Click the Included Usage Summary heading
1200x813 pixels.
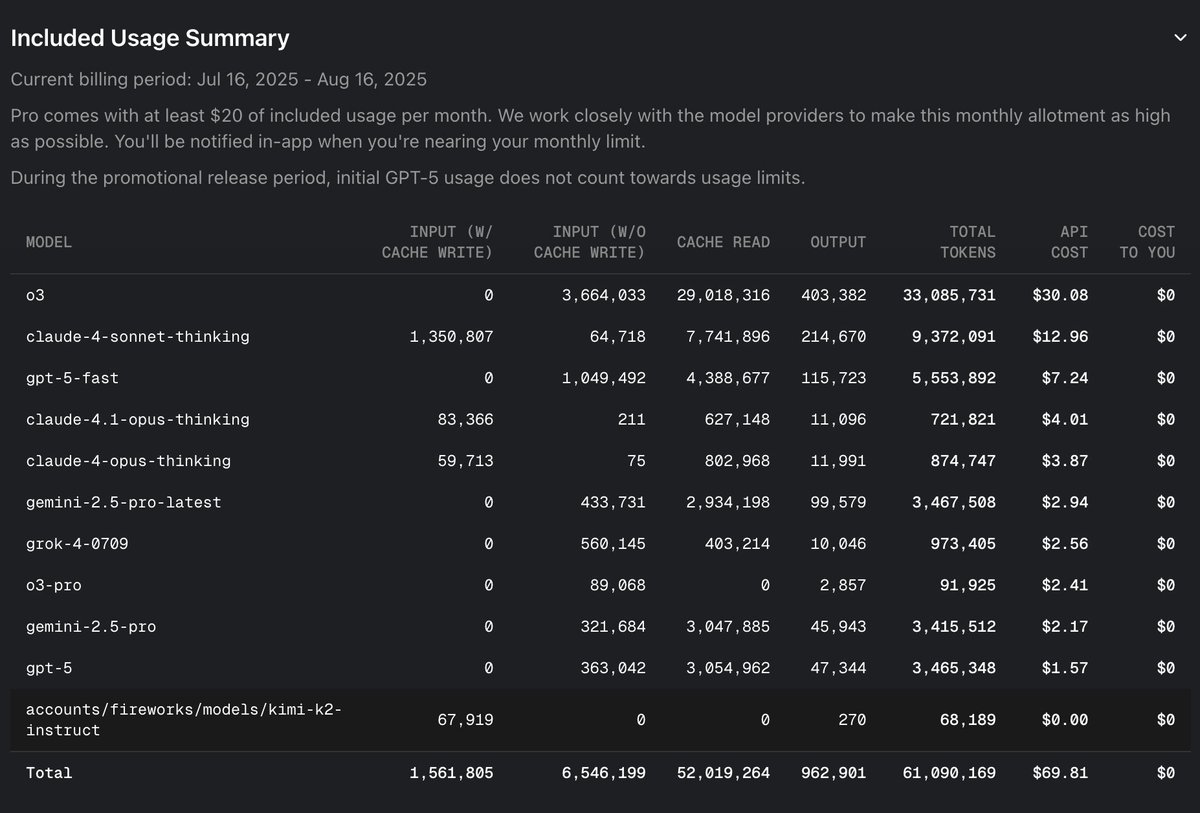[x=150, y=38]
